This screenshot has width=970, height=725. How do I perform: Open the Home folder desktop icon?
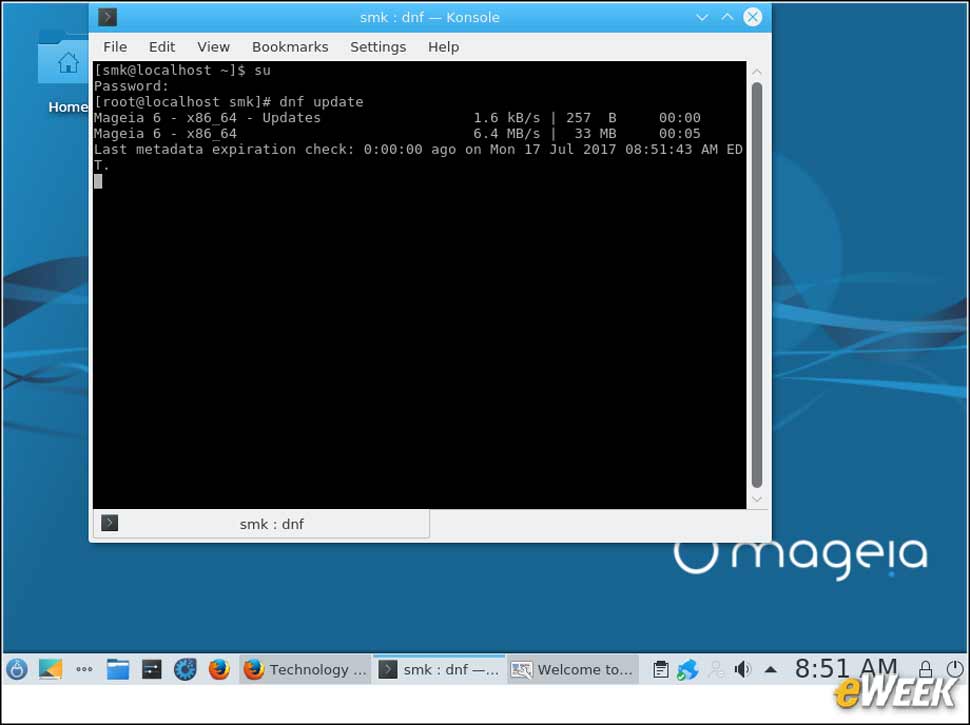65,72
